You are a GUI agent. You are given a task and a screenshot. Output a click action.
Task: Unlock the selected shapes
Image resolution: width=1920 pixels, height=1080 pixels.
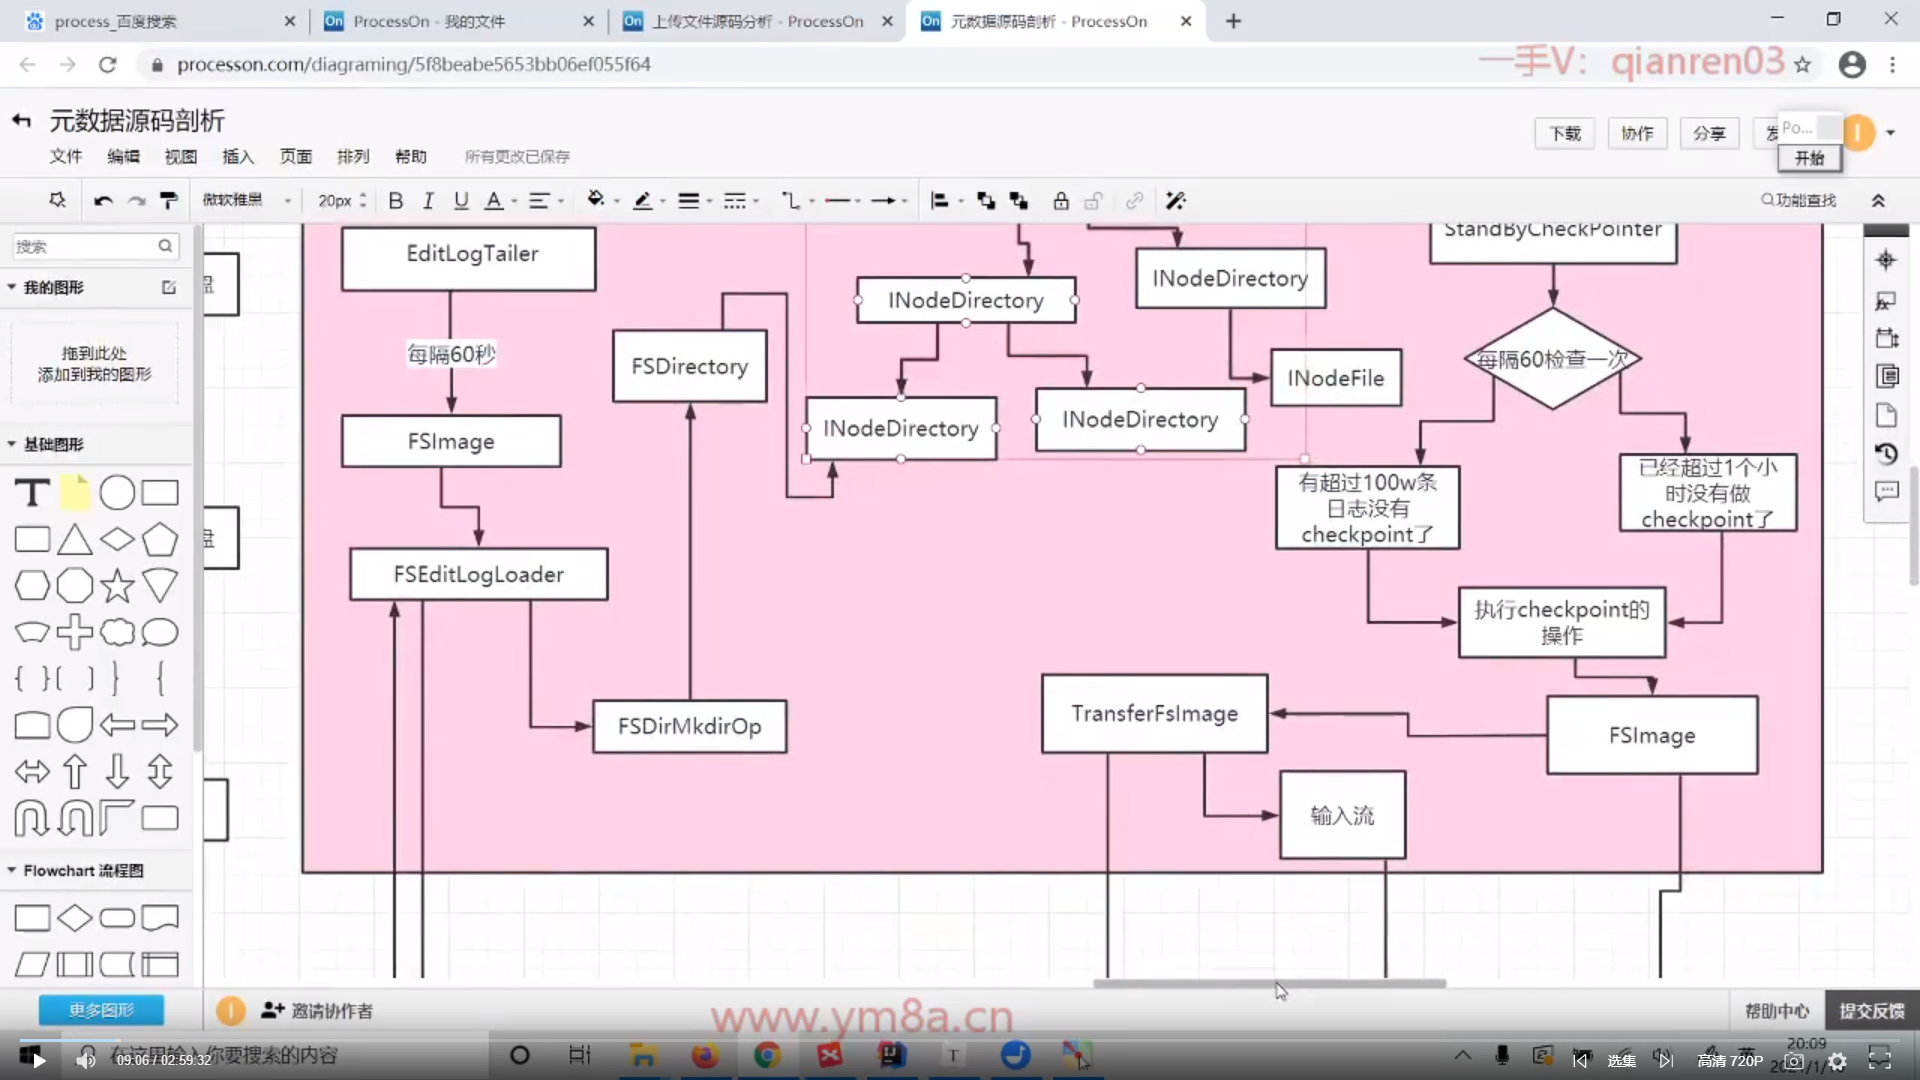tap(1094, 201)
